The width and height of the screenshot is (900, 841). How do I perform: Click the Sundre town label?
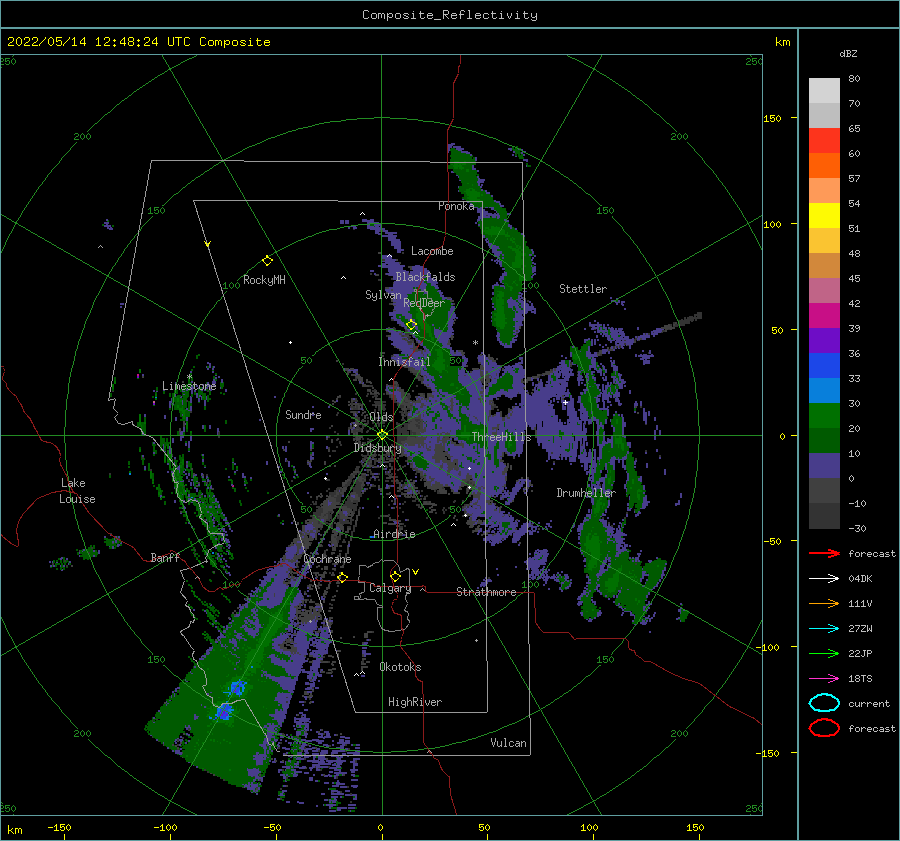[x=303, y=415]
